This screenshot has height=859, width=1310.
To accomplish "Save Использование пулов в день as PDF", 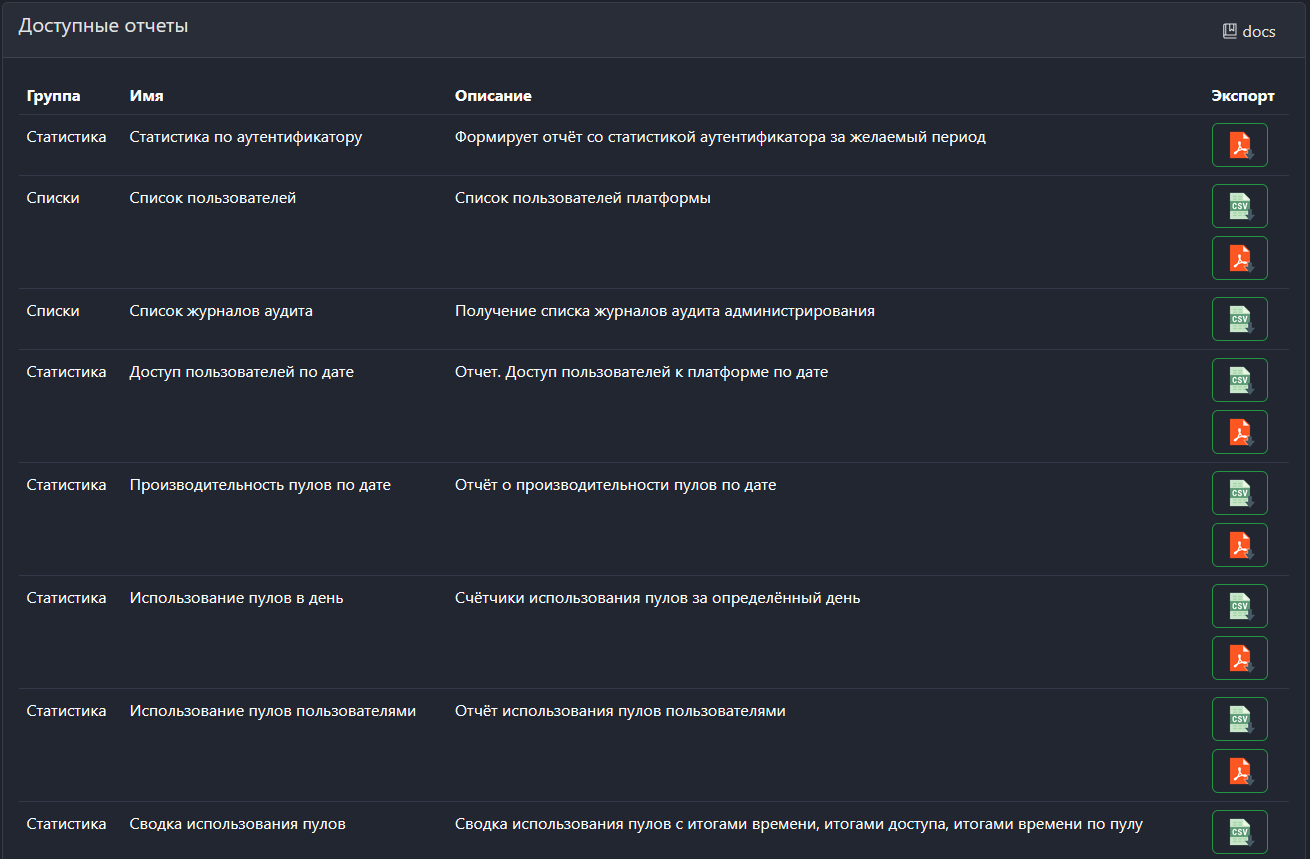I will pos(1239,658).
